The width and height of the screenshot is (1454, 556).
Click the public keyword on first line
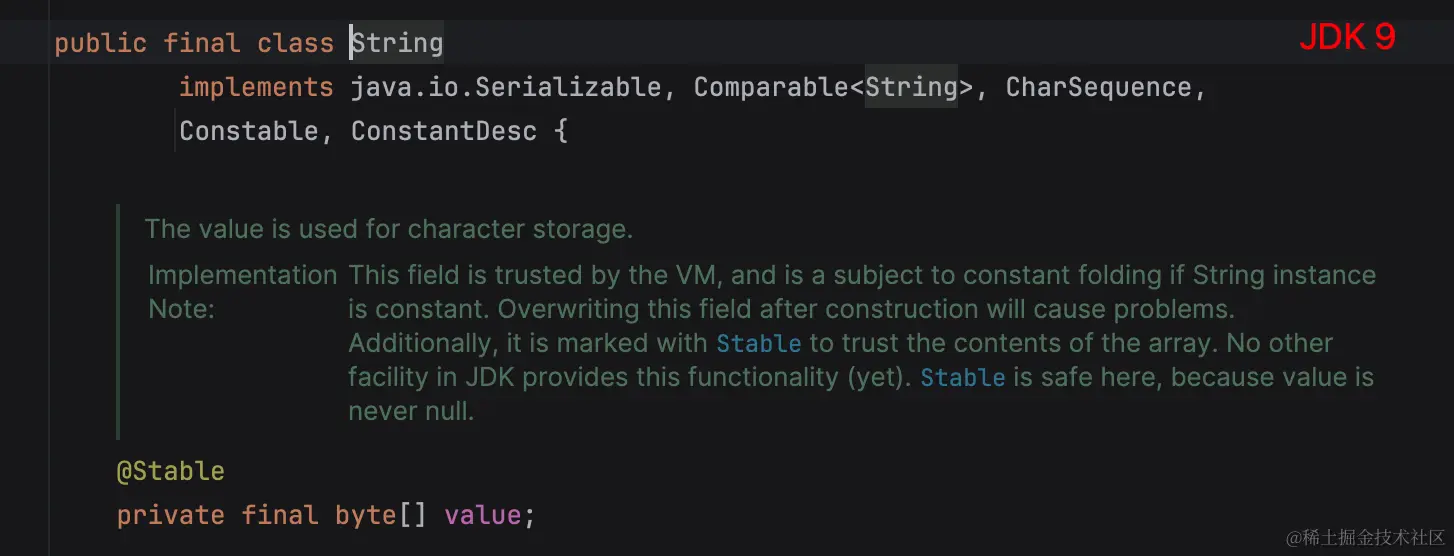click(x=100, y=43)
